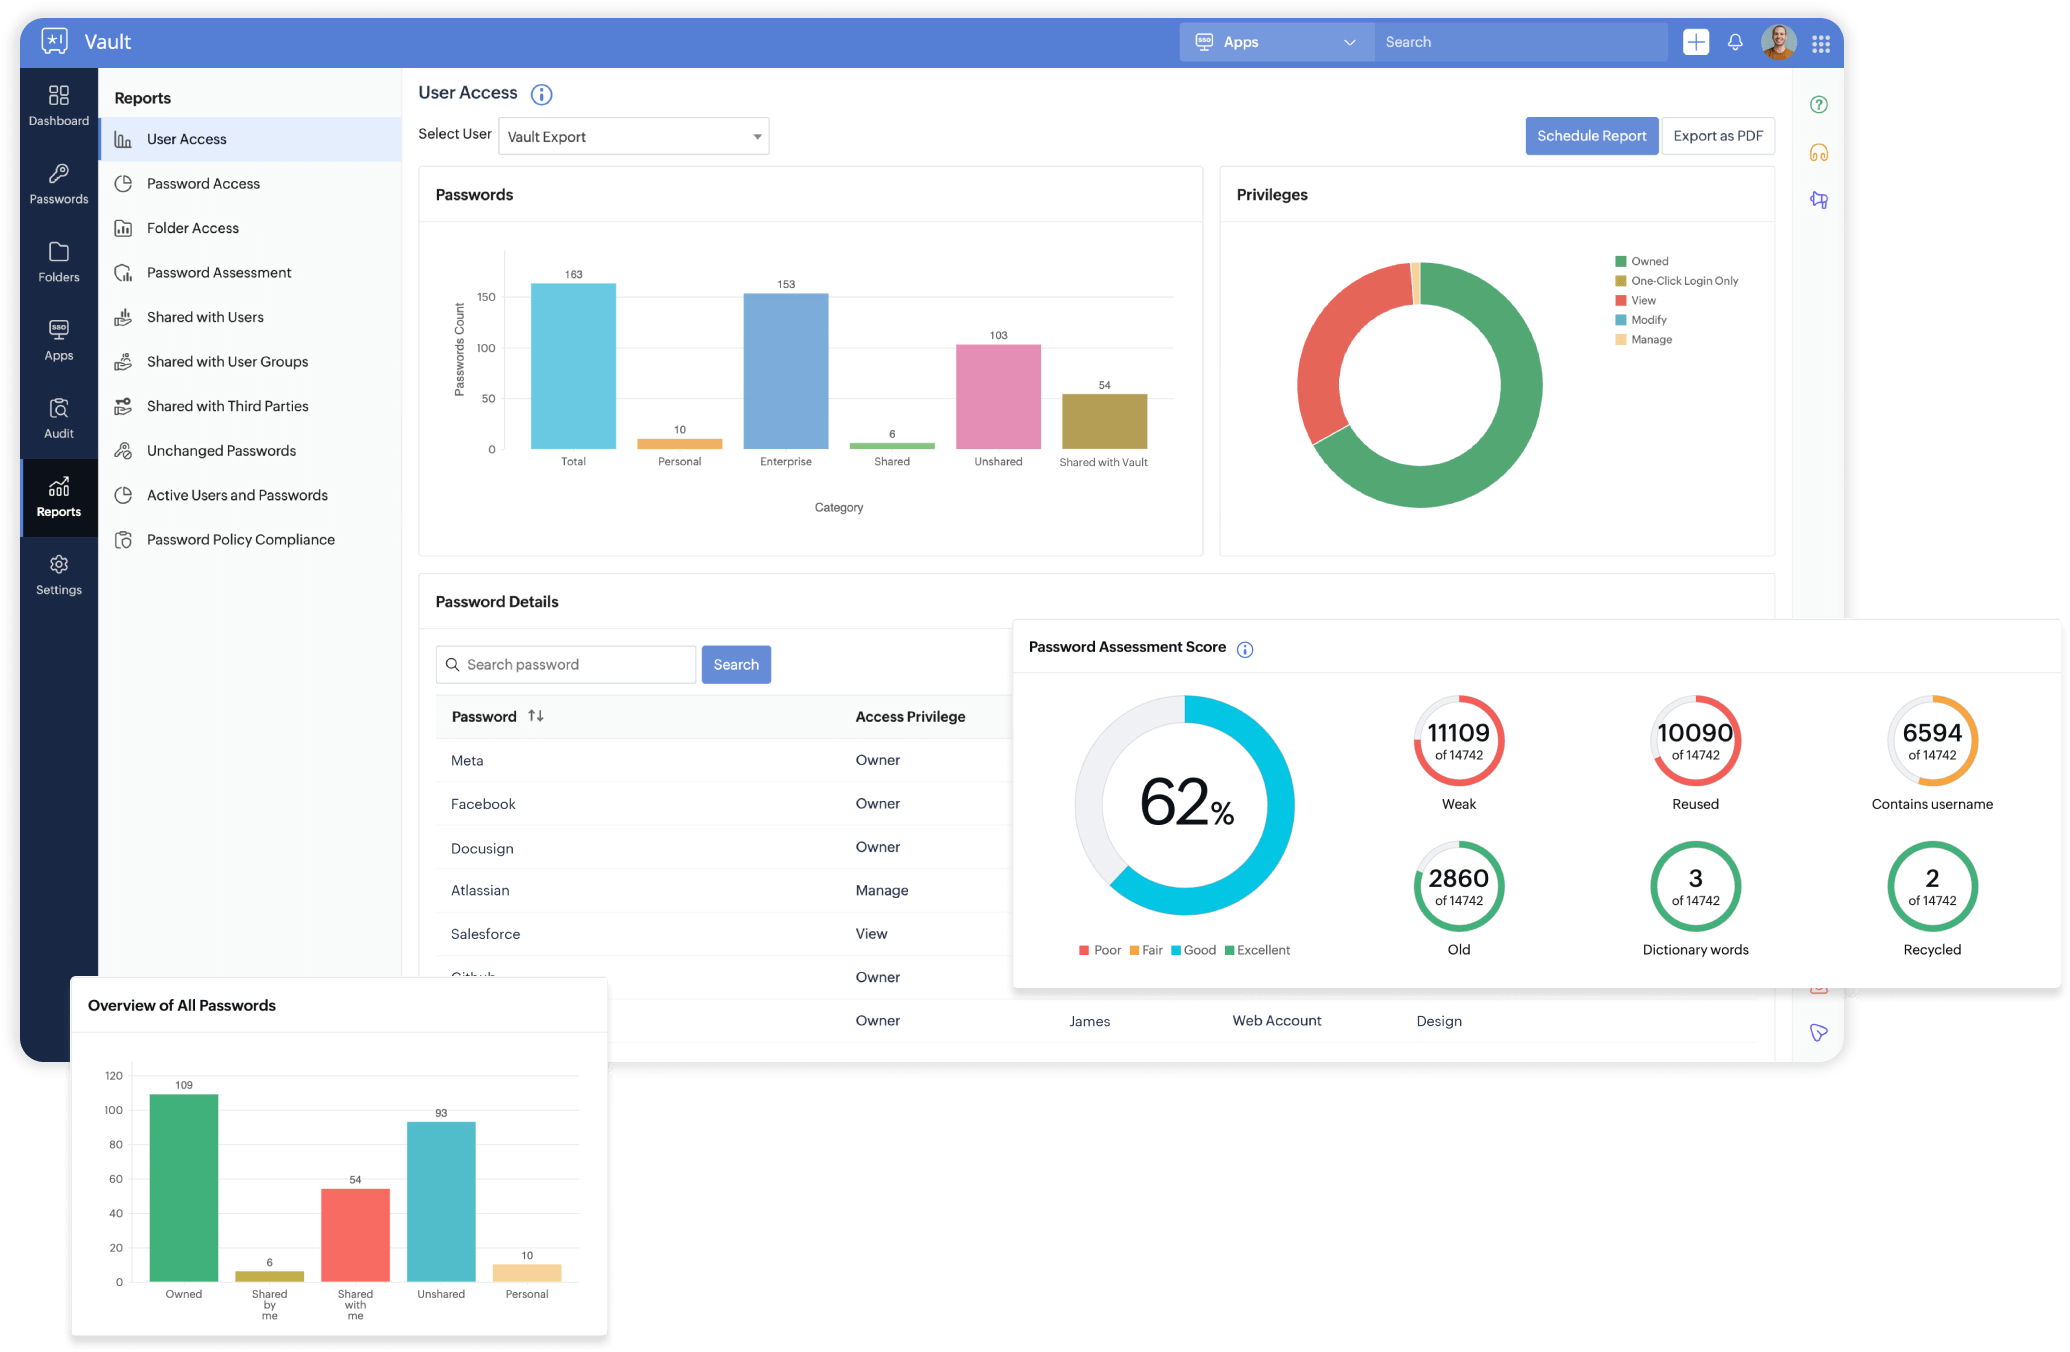
Task: Click the User Access info icon
Action: coord(541,95)
